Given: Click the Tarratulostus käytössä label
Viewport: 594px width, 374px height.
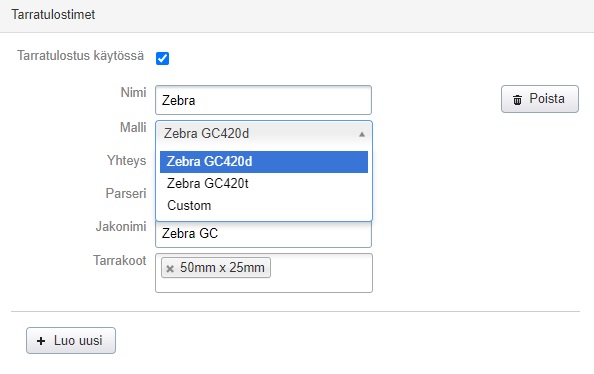Looking at the screenshot, I should [80, 56].
